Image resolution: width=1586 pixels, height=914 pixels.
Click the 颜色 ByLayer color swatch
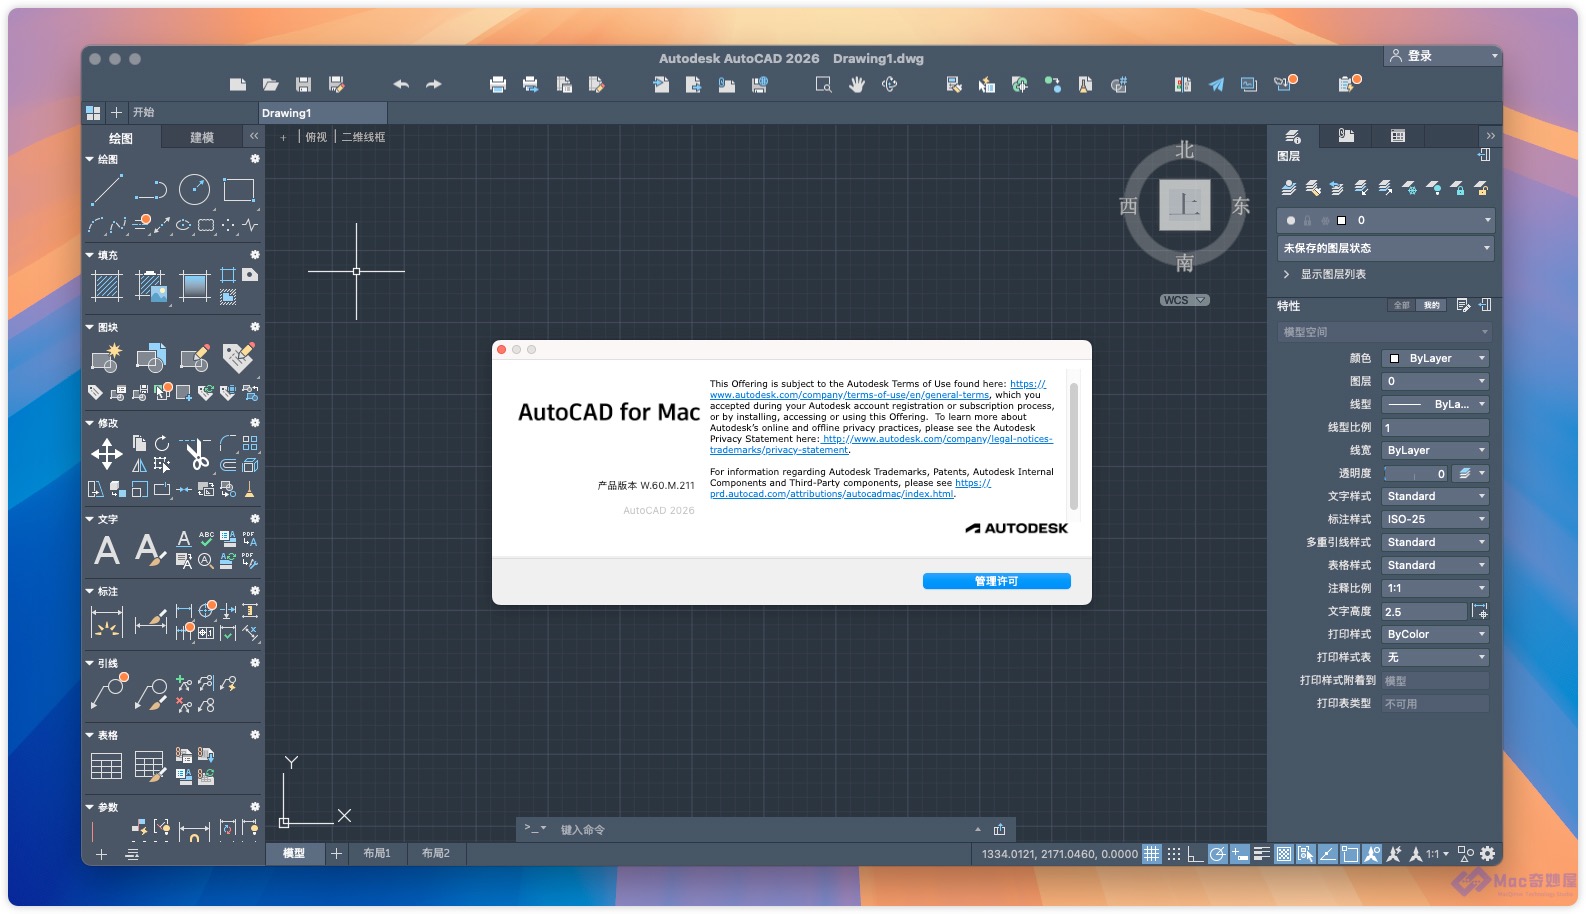click(1394, 358)
